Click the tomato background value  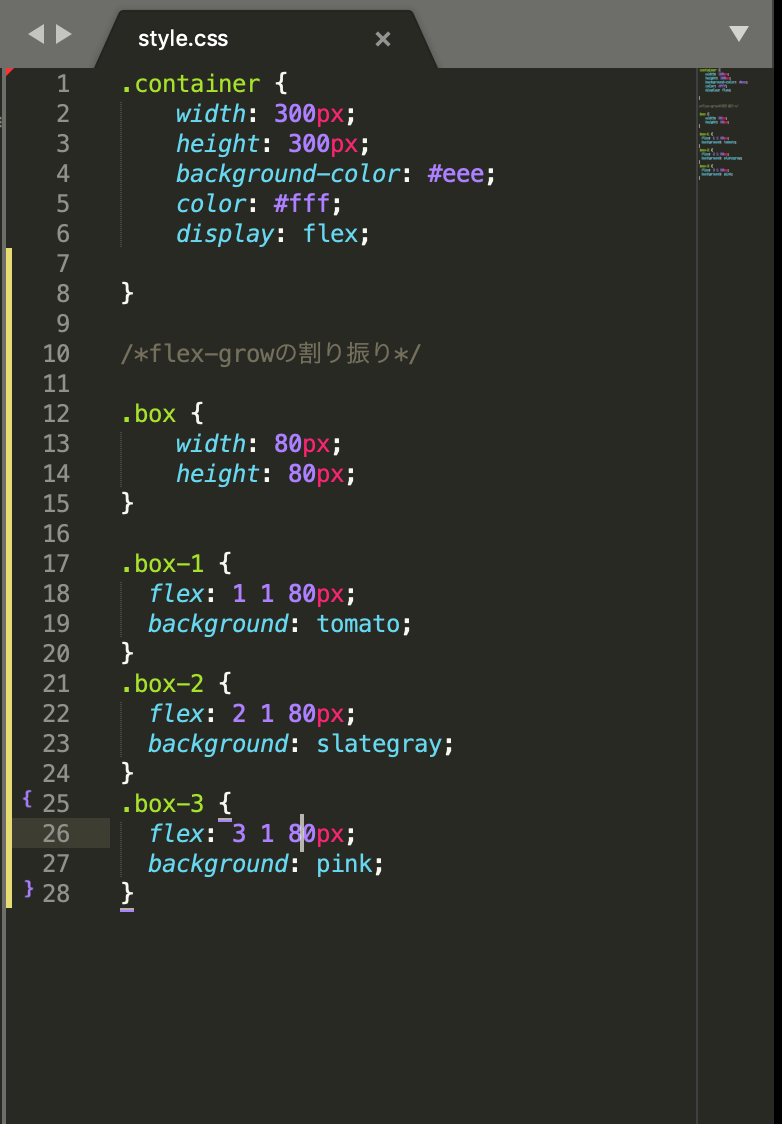point(358,624)
